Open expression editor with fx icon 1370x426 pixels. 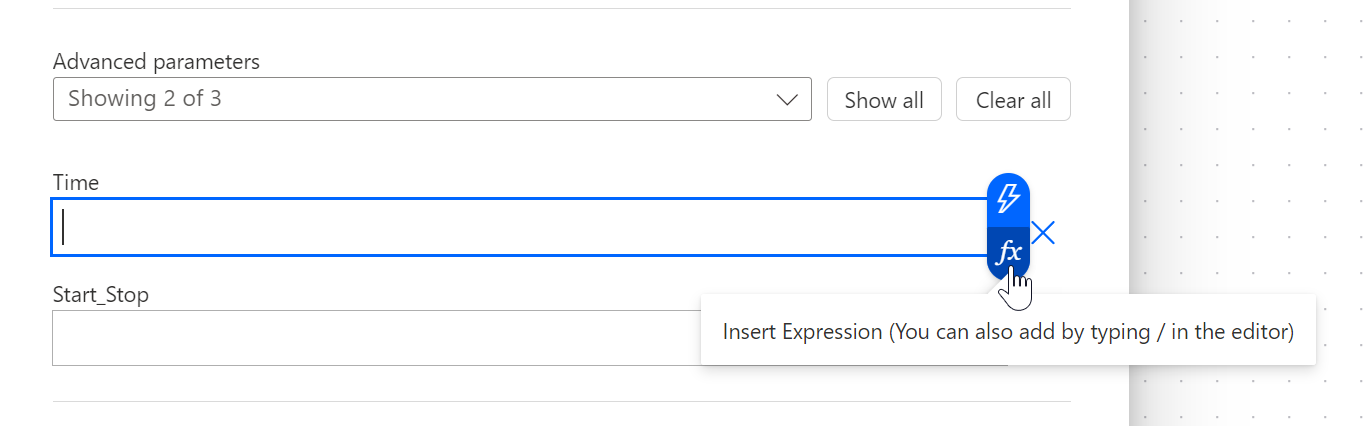1009,253
